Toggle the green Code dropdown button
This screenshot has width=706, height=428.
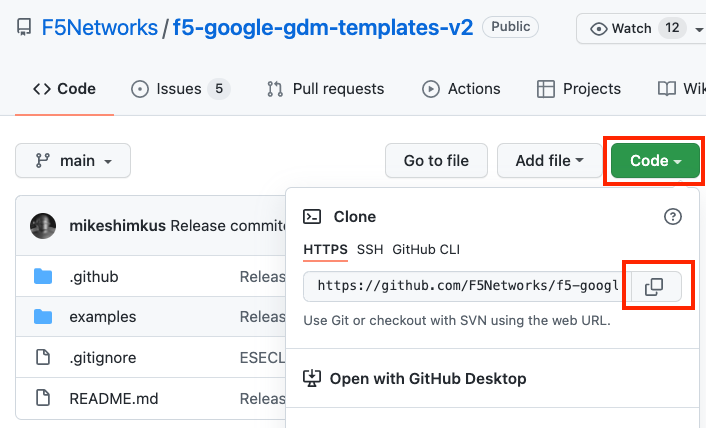pos(655,161)
